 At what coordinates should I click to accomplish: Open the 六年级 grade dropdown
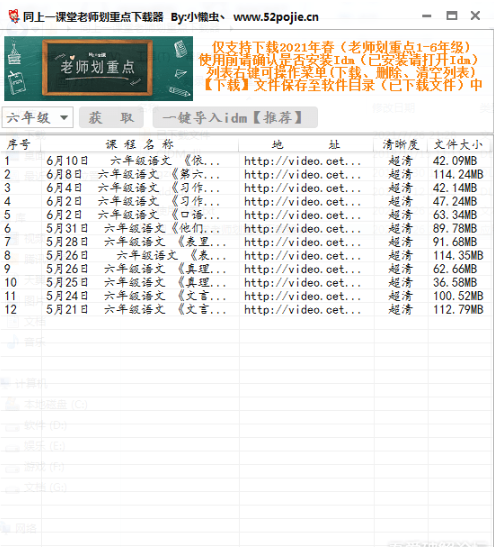[x=37, y=118]
